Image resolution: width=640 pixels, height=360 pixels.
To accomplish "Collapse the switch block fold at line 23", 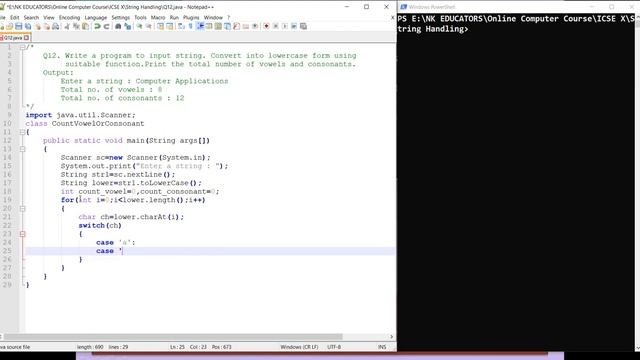I will (22, 234).
